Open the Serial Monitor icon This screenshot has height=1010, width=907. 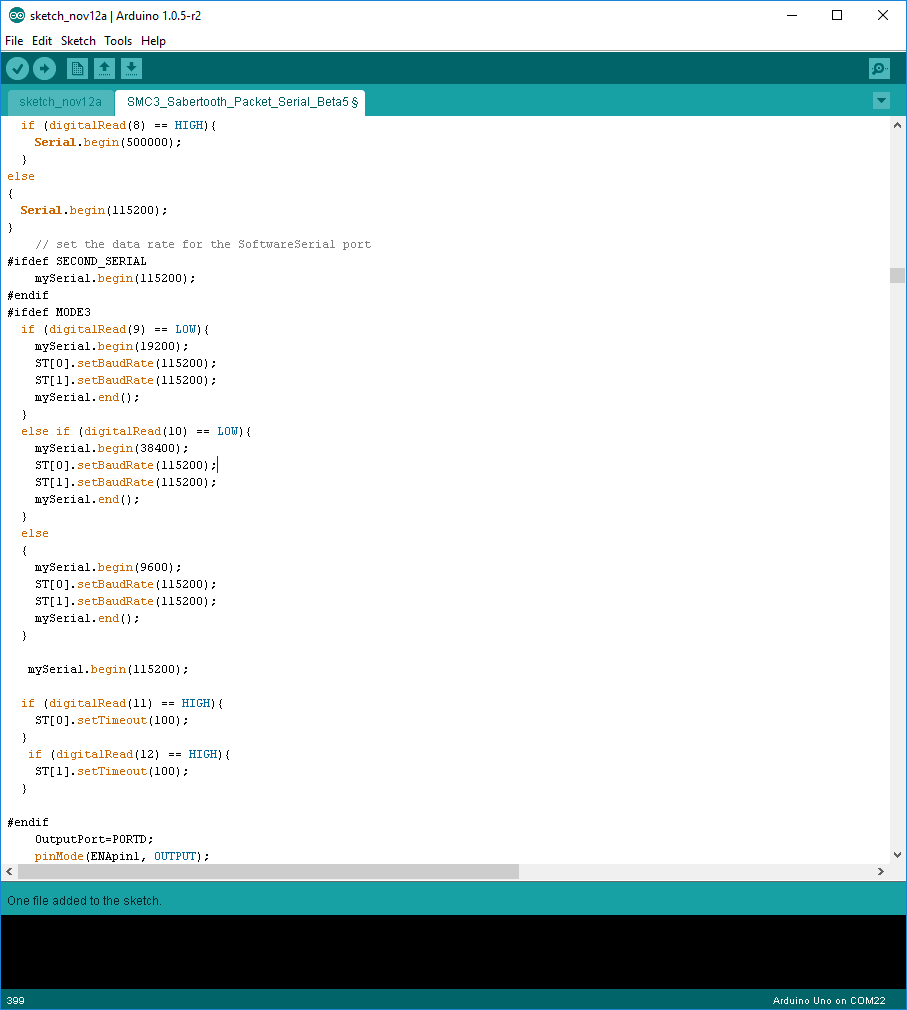(x=878, y=68)
